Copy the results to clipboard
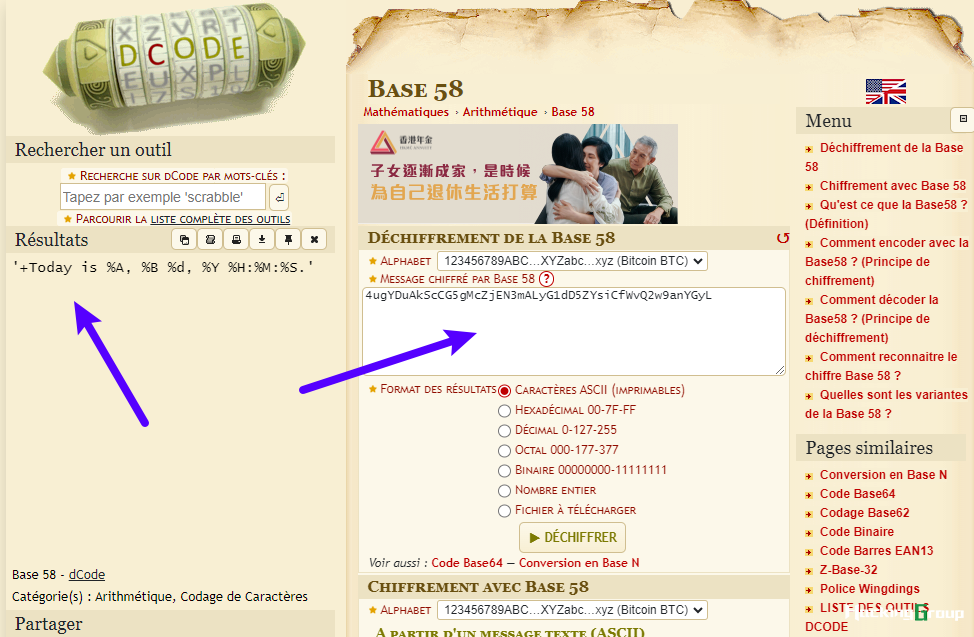The image size is (974, 637). pos(184,239)
